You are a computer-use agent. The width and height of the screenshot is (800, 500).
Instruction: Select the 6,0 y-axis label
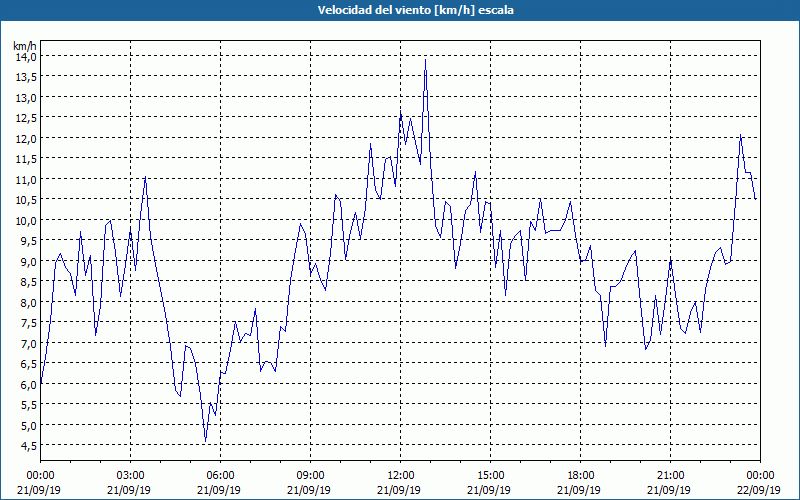28,385
